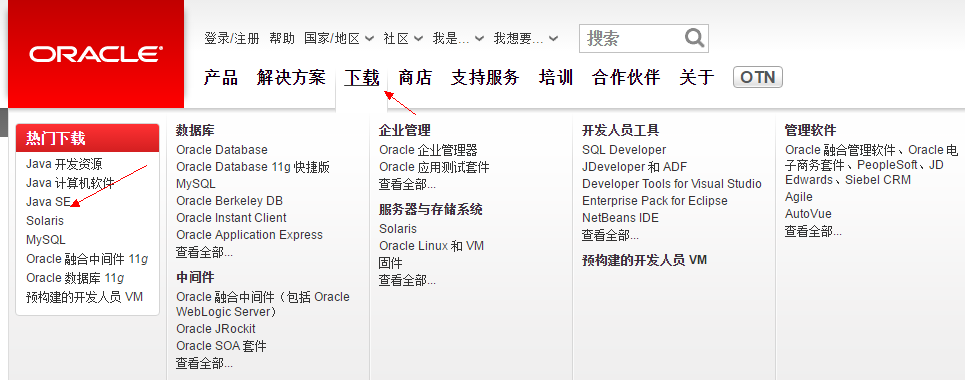Open the 固件 firmware link
Viewport: 965px width, 380px height.
[391, 263]
